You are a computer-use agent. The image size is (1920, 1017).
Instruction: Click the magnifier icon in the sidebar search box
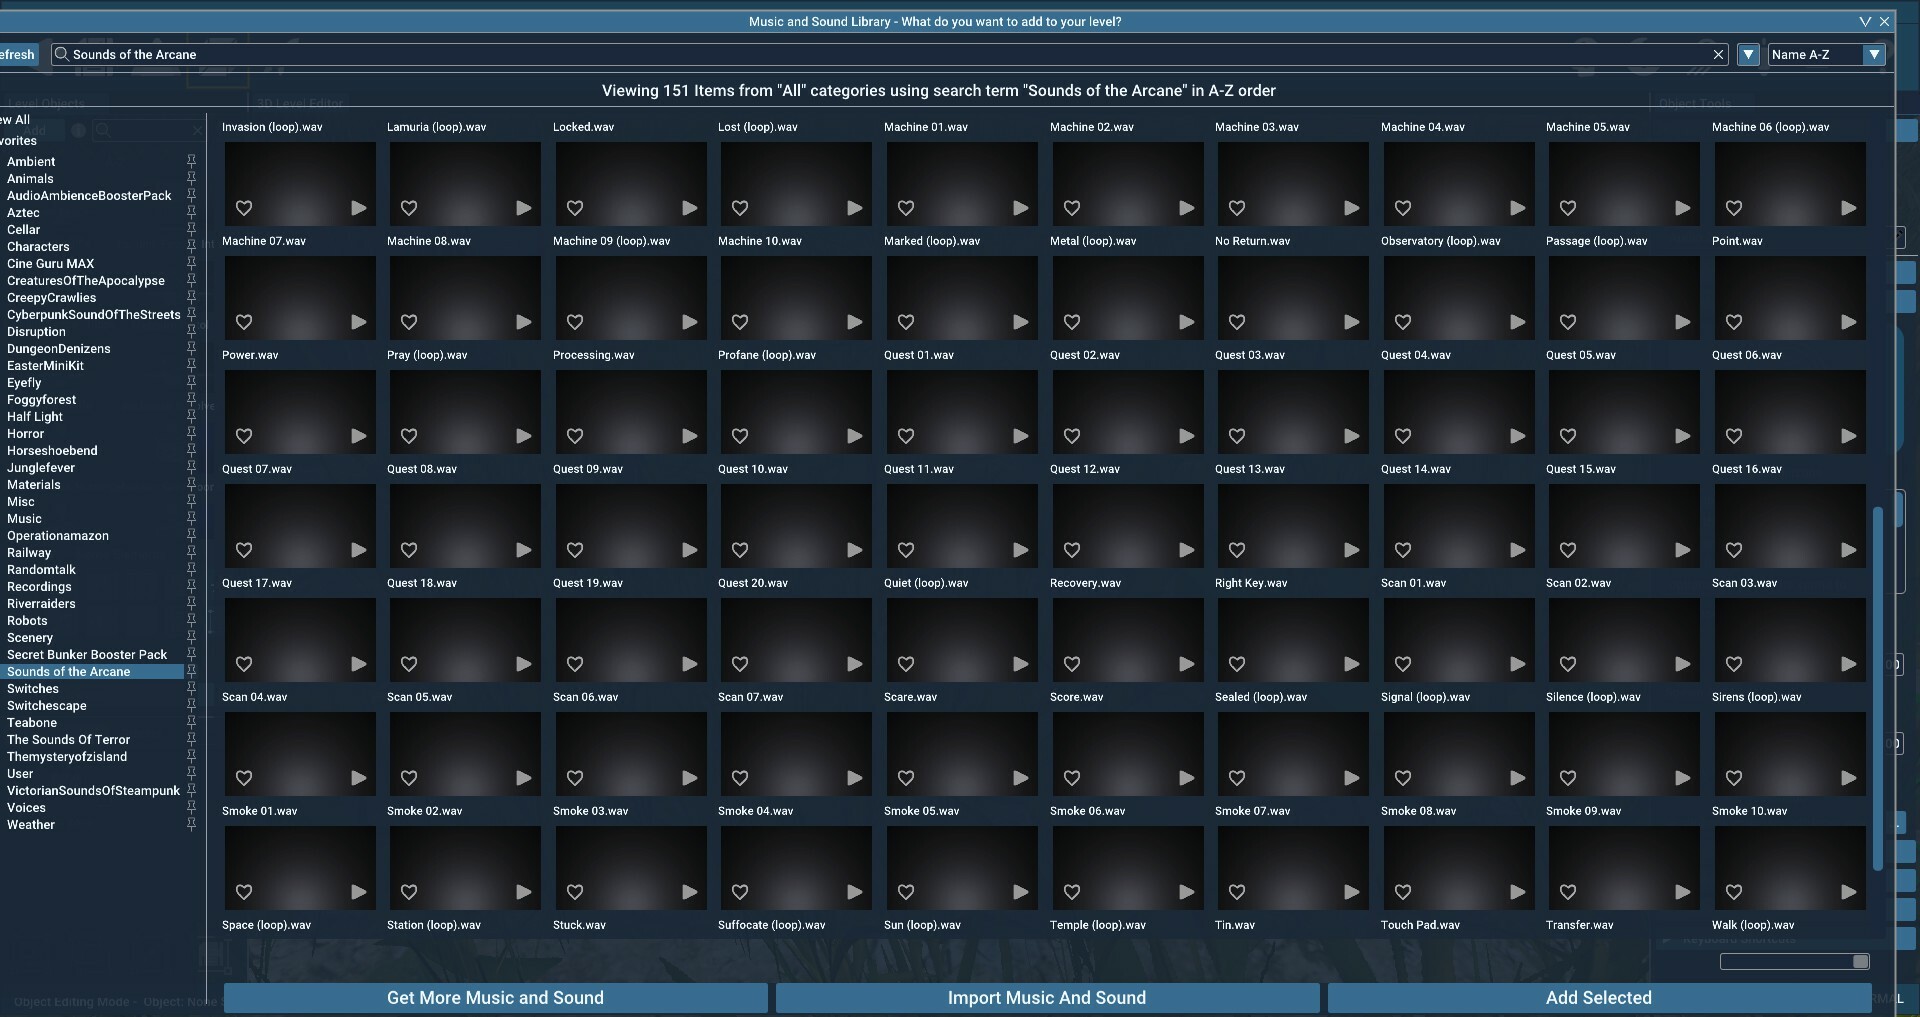tap(102, 130)
